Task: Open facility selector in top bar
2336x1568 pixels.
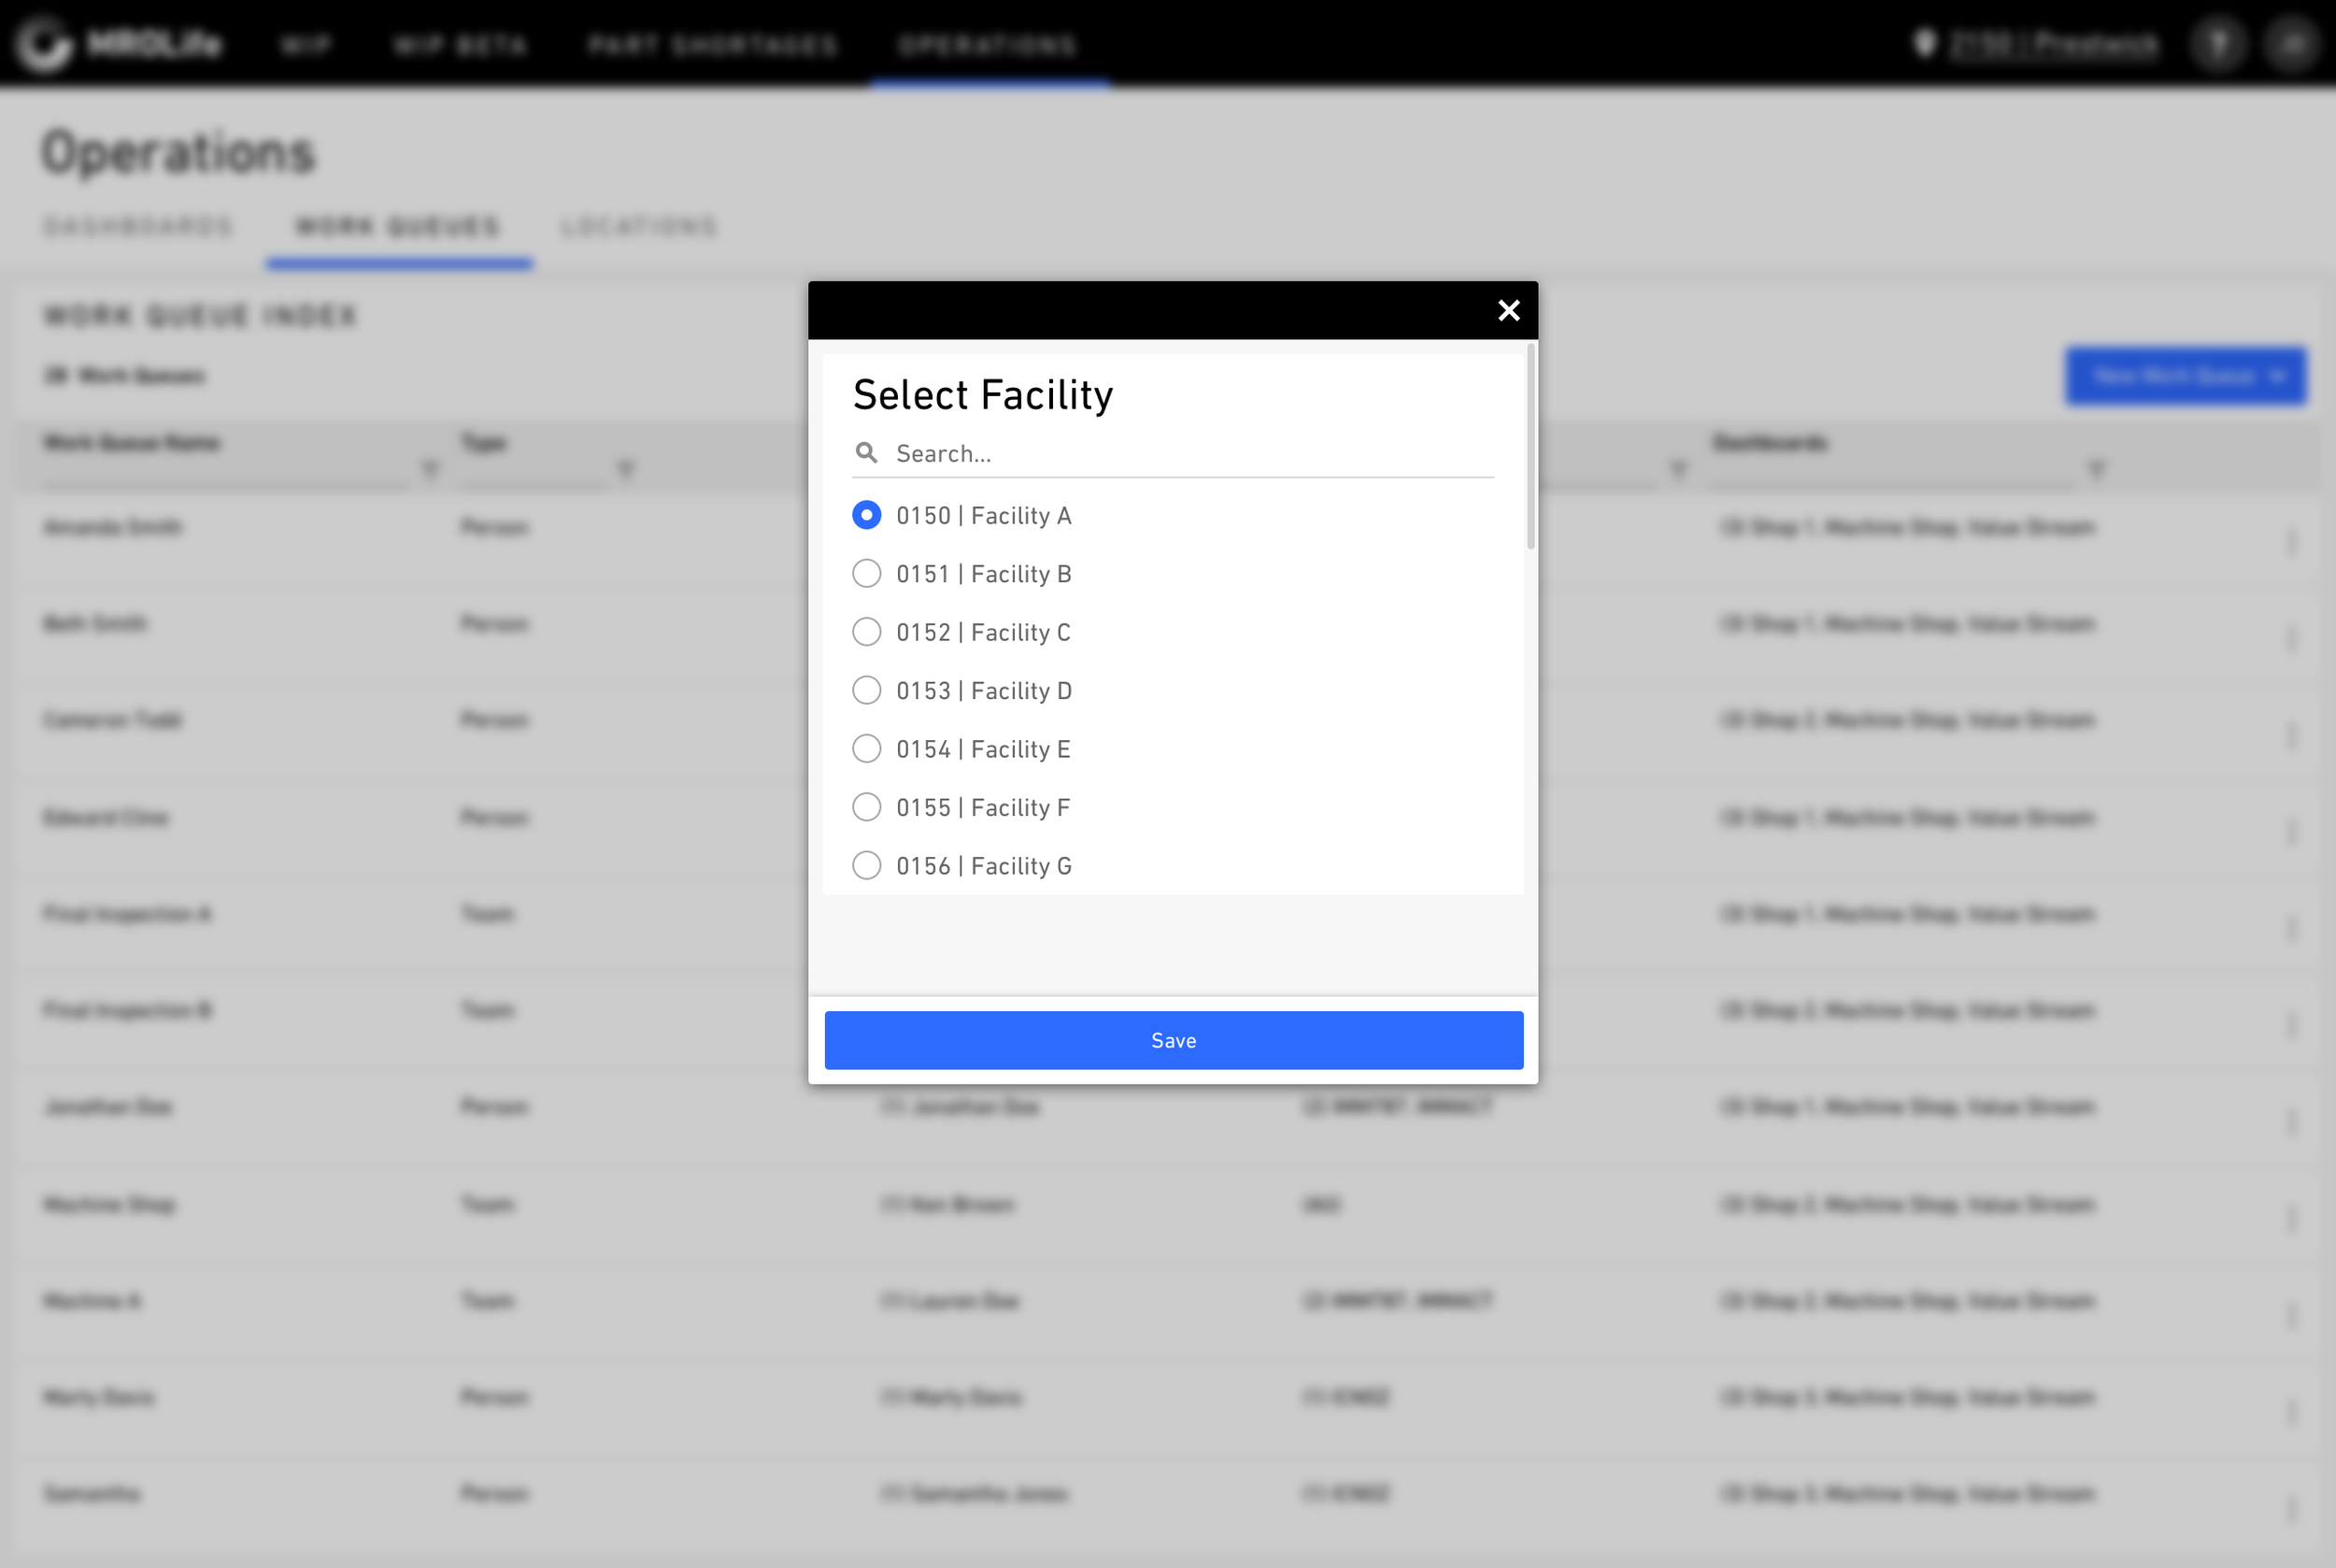Action: [2054, 44]
